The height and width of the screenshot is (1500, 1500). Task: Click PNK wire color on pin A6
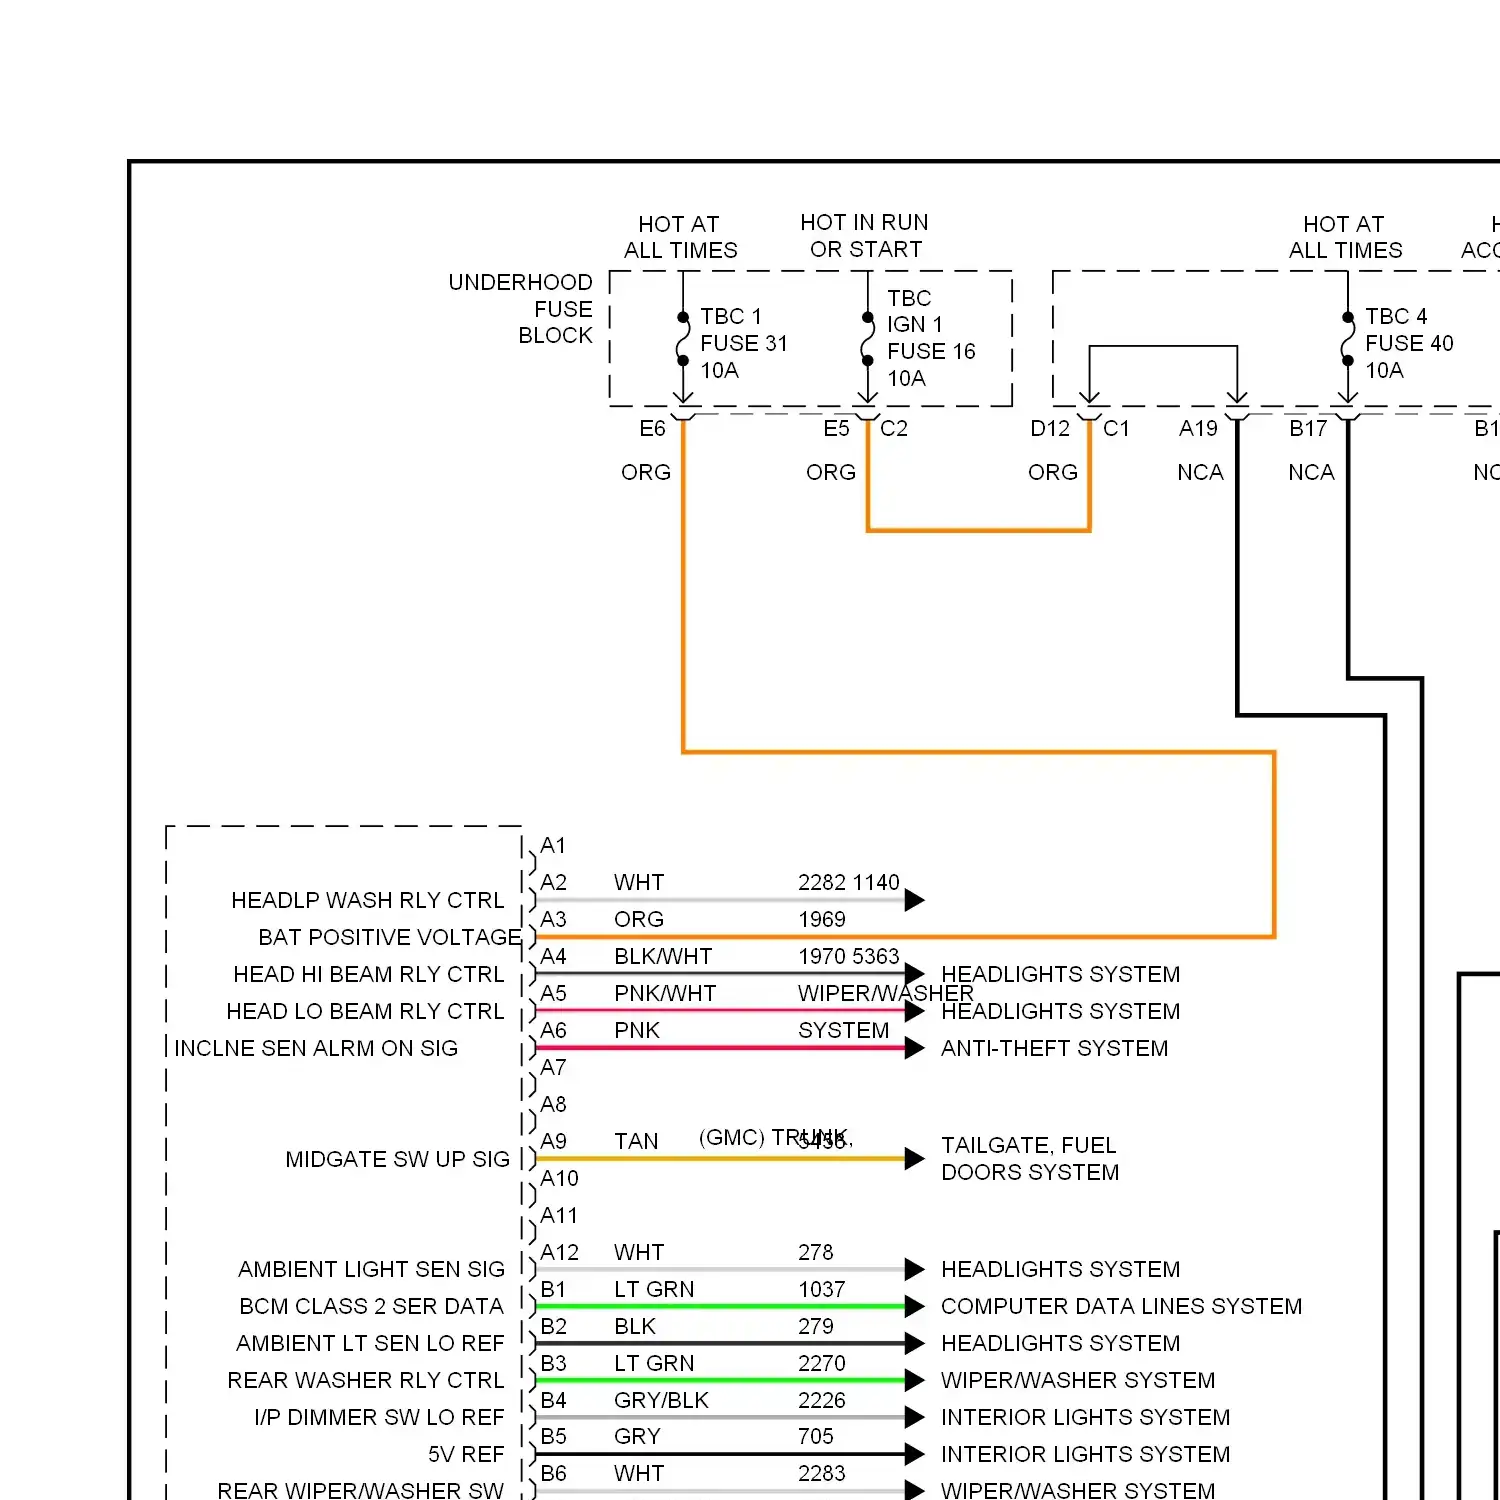pyautogui.click(x=637, y=1030)
